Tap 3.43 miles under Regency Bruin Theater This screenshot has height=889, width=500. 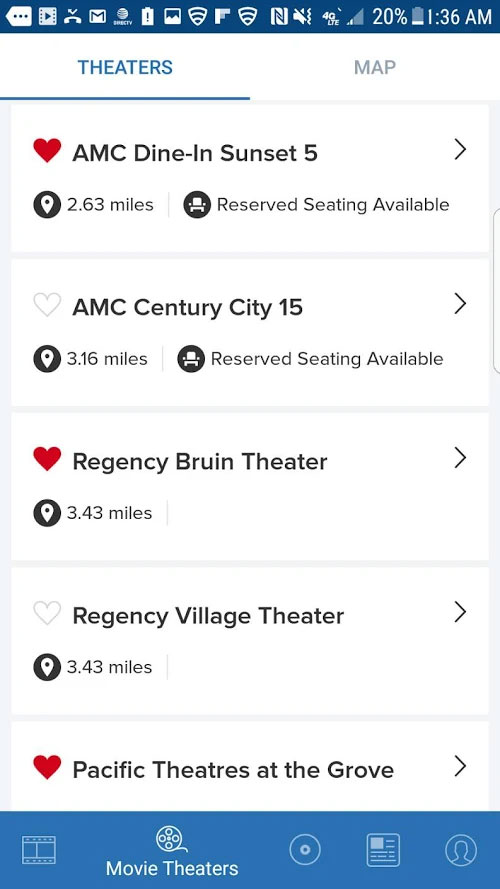point(109,513)
